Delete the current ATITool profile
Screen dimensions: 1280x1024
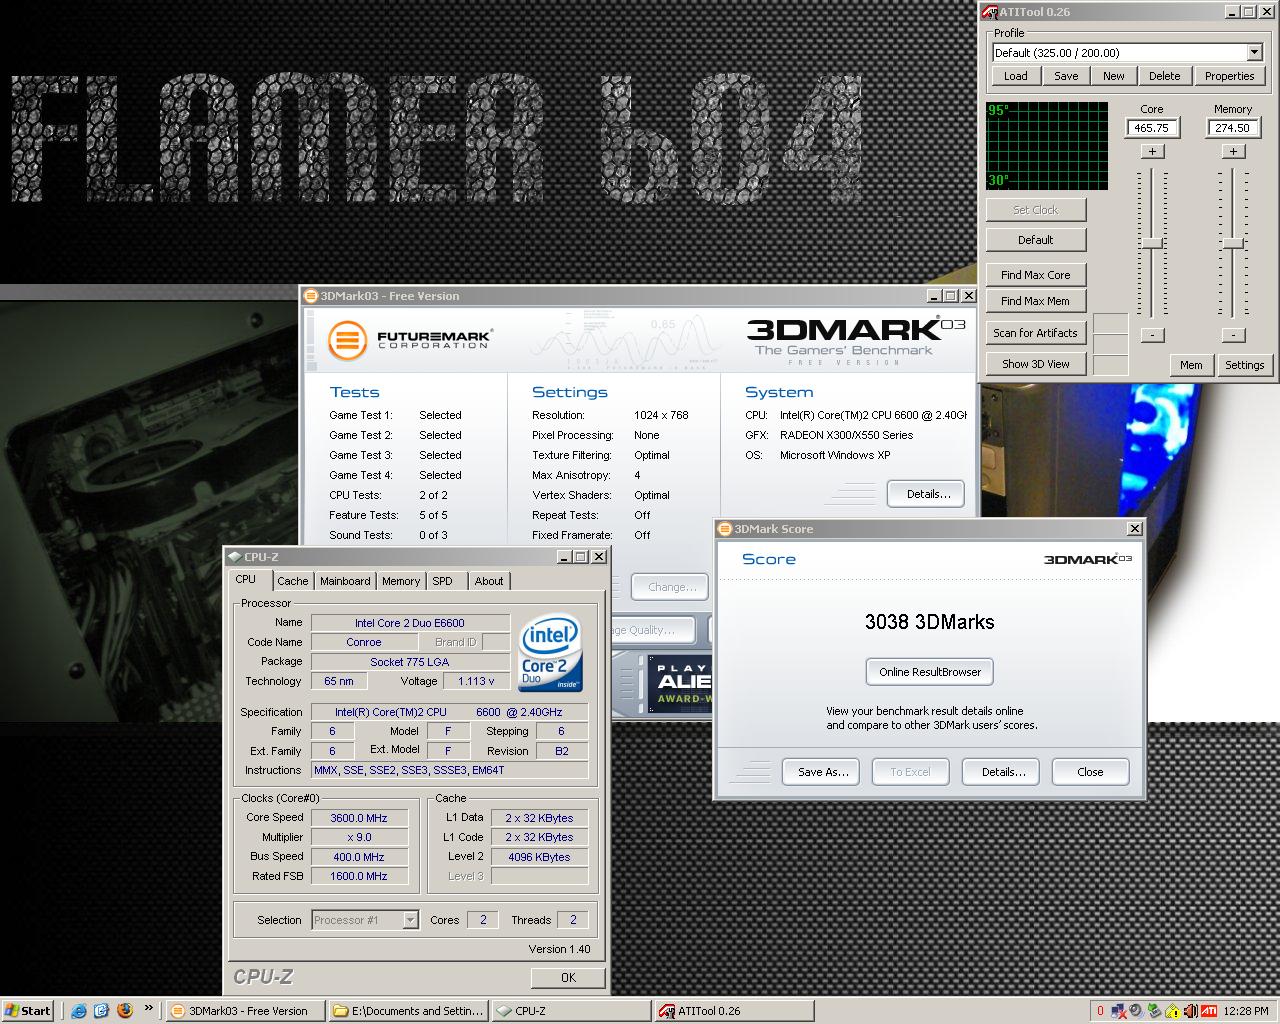tap(1164, 76)
